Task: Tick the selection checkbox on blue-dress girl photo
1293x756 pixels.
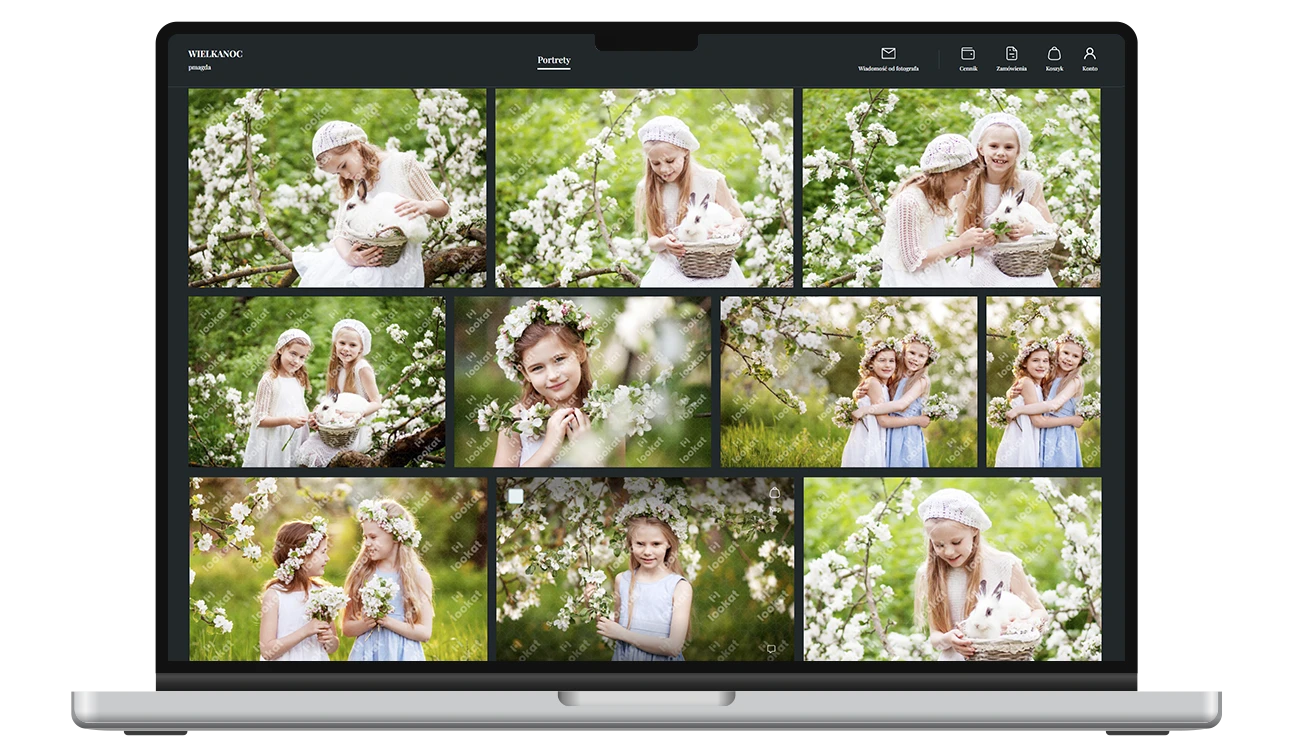Action: coord(516,496)
